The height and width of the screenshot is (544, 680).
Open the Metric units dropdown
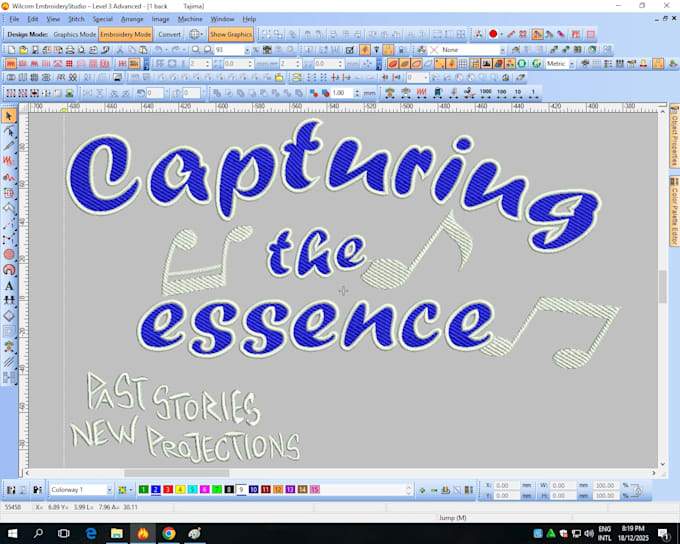click(x=572, y=64)
